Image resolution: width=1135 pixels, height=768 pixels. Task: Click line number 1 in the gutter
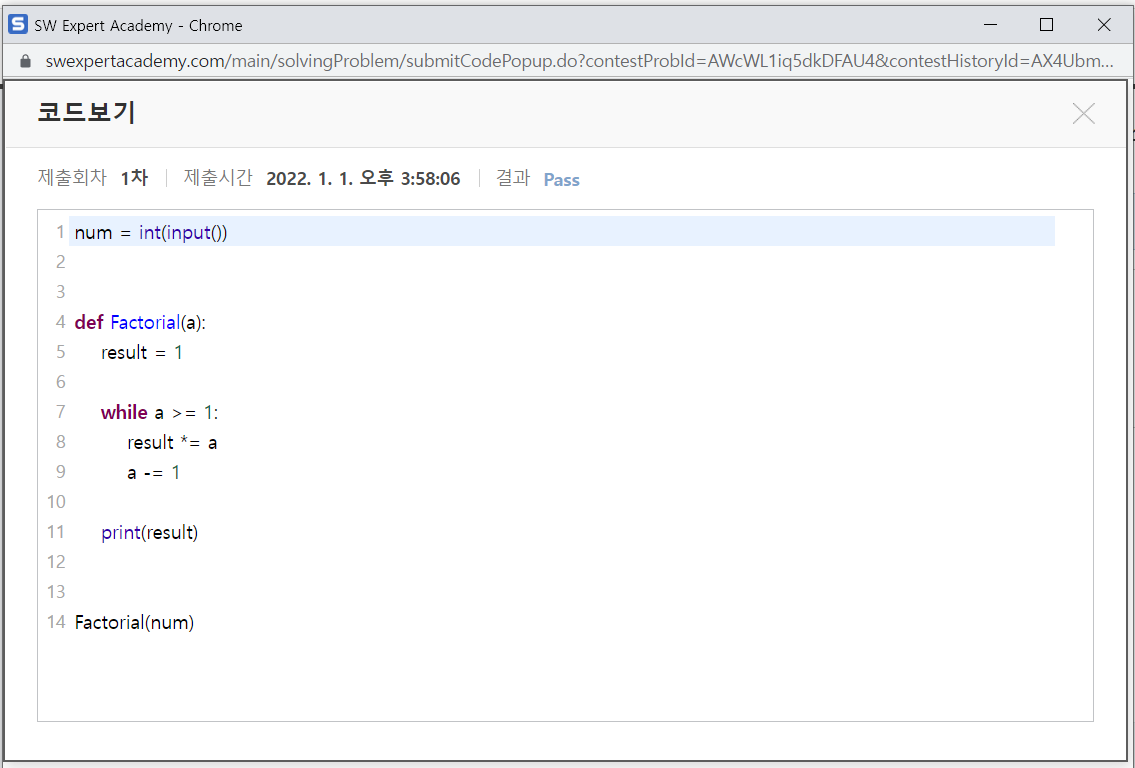point(60,232)
